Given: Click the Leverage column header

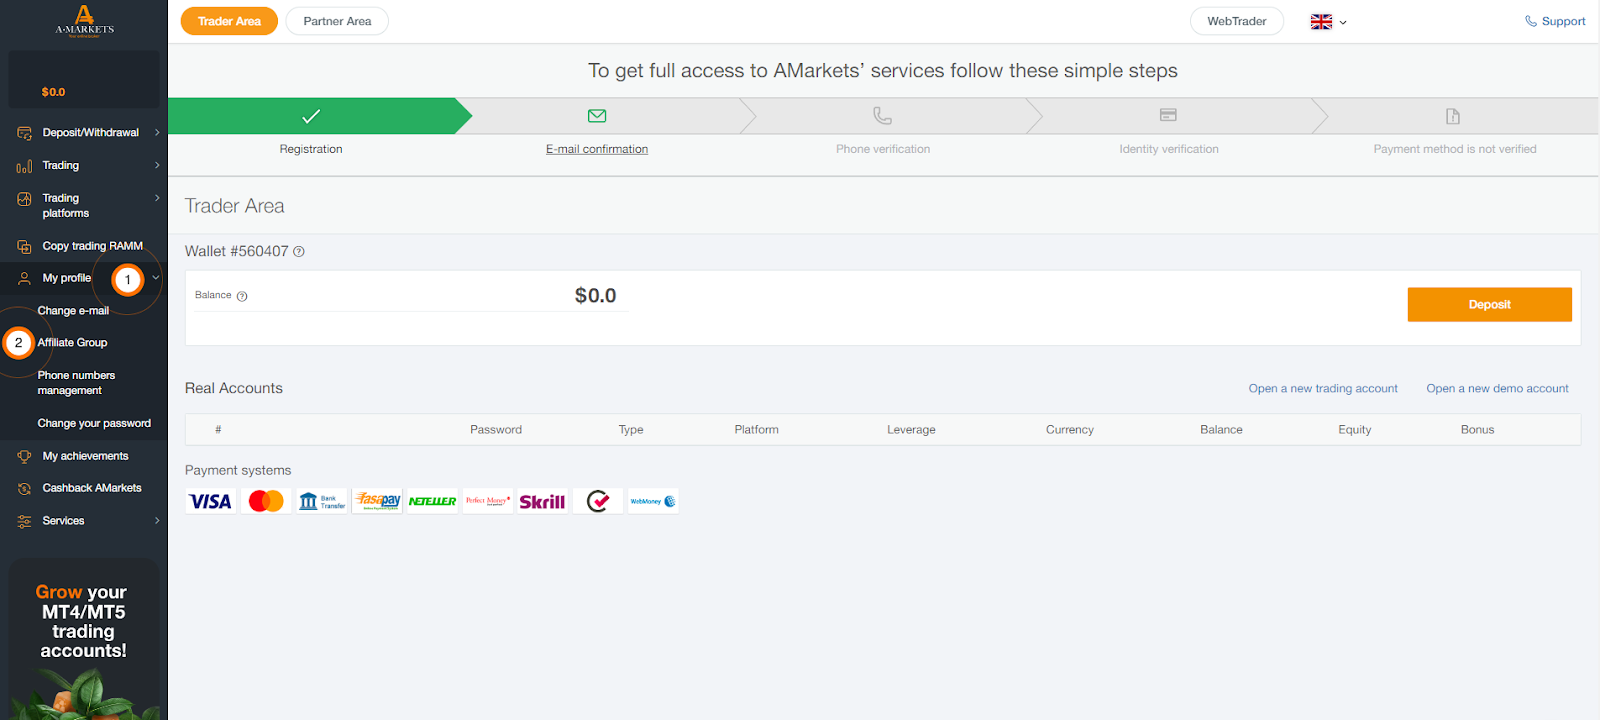Looking at the screenshot, I should coord(911,430).
